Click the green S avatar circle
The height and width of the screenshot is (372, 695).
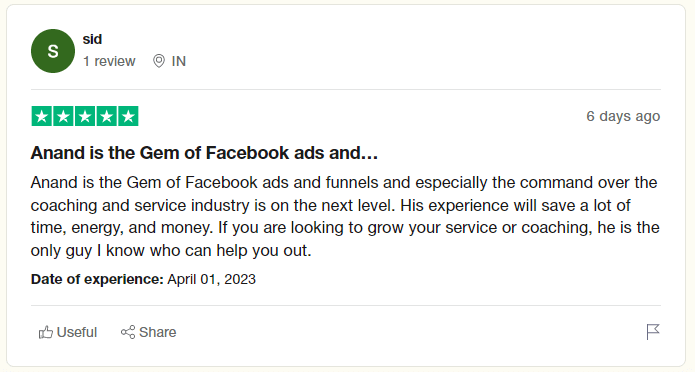click(x=53, y=51)
